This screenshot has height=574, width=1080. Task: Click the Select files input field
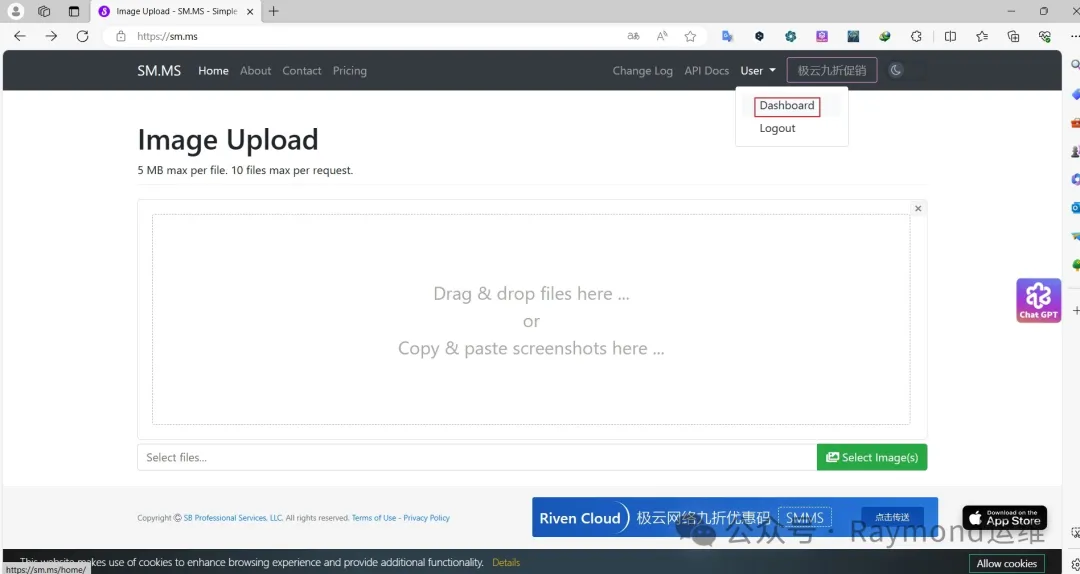(477, 457)
